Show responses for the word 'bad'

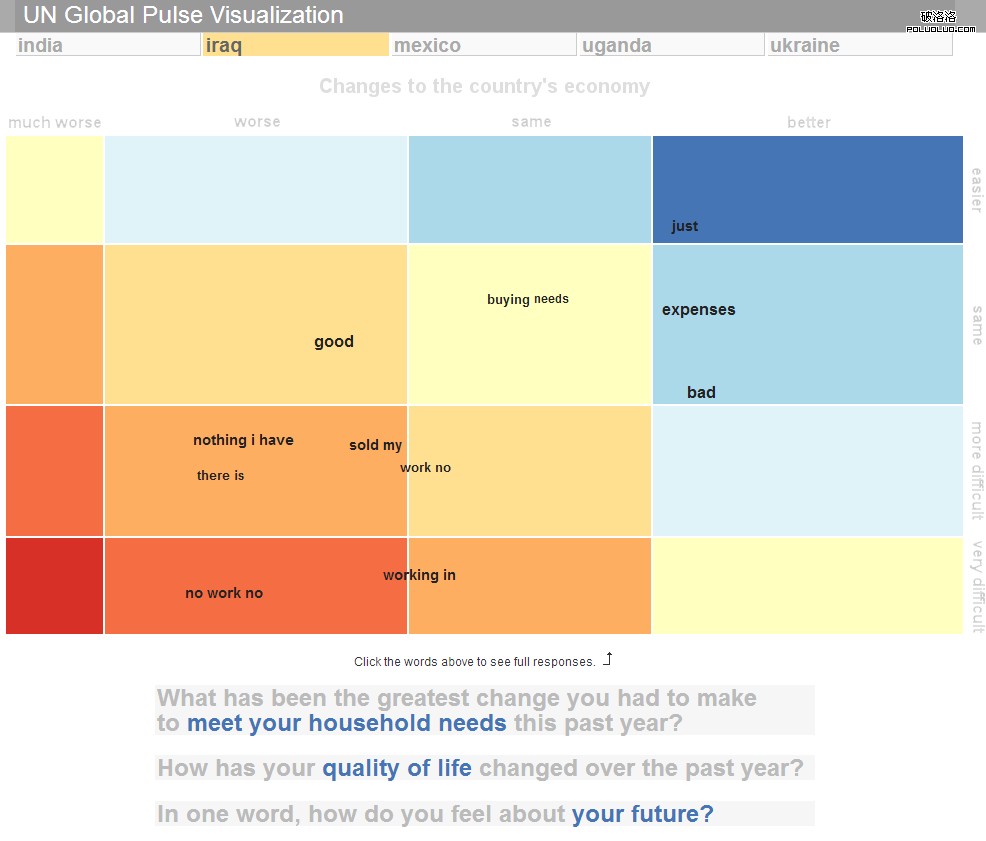(x=701, y=393)
